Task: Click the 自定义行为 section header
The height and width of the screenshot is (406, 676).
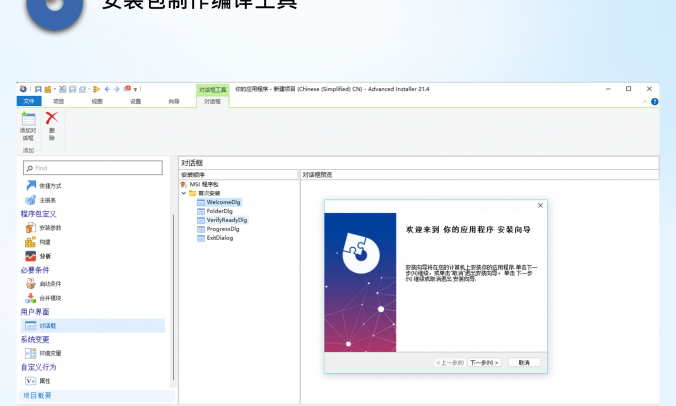Action: (38, 367)
